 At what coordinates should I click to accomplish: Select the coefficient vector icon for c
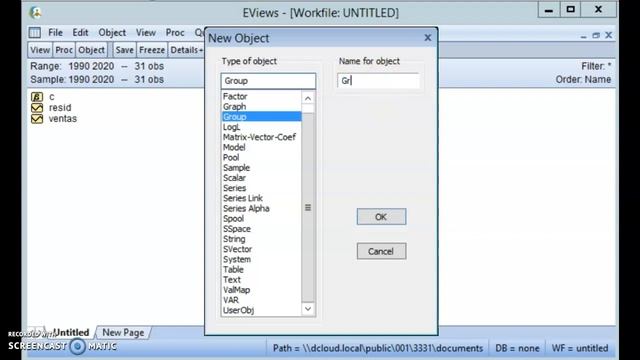pos(37,97)
